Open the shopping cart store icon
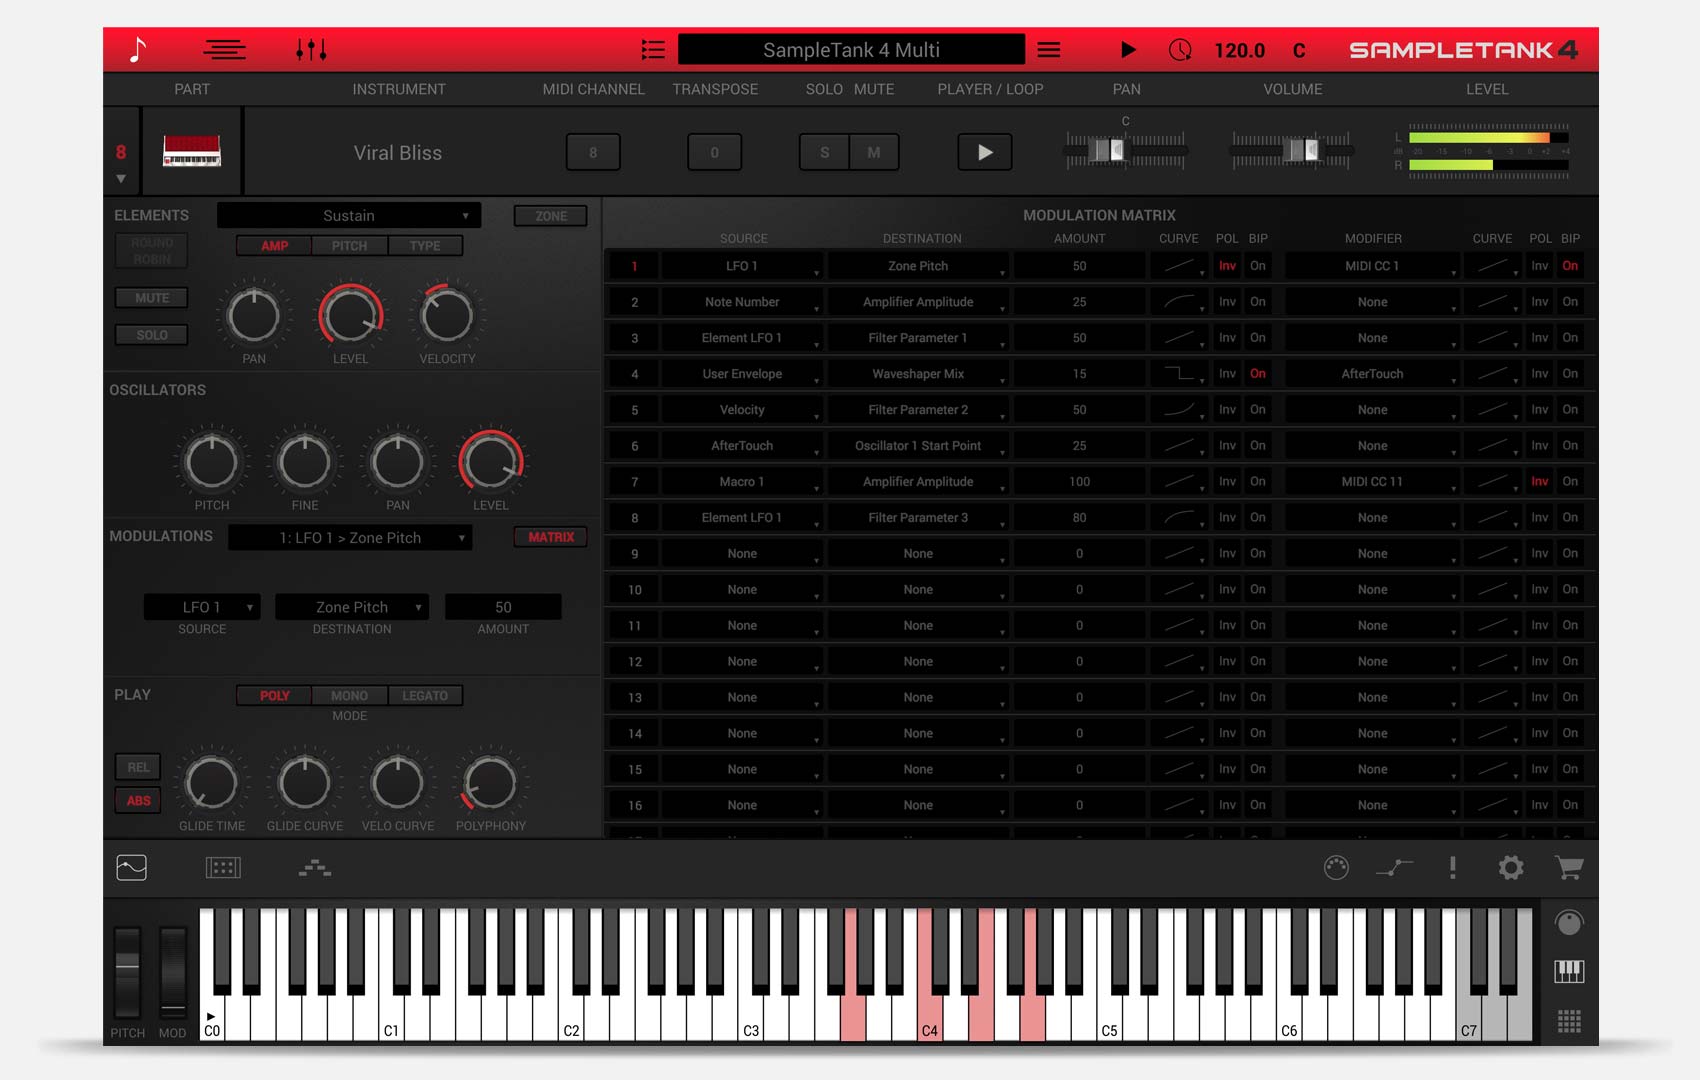1700x1080 pixels. [x=1568, y=868]
